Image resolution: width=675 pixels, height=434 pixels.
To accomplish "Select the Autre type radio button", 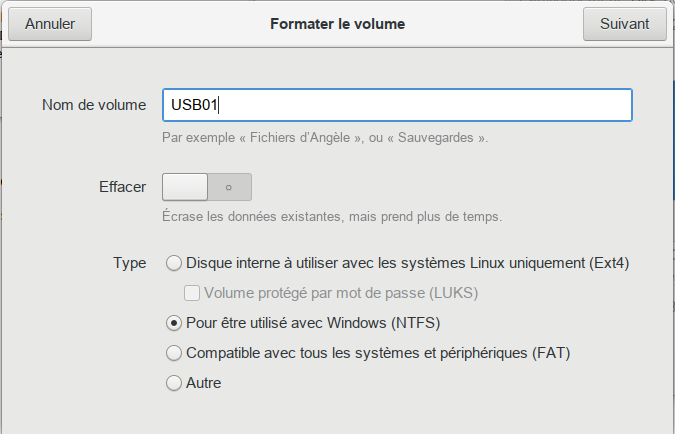I will pyautogui.click(x=174, y=383).
